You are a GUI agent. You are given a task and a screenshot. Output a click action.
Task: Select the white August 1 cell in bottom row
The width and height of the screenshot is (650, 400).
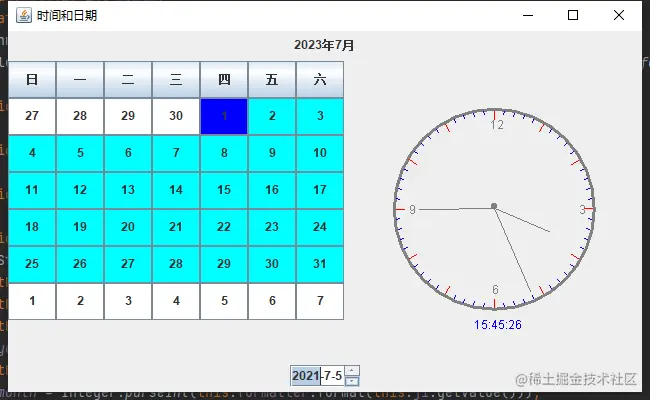pyautogui.click(x=32, y=301)
